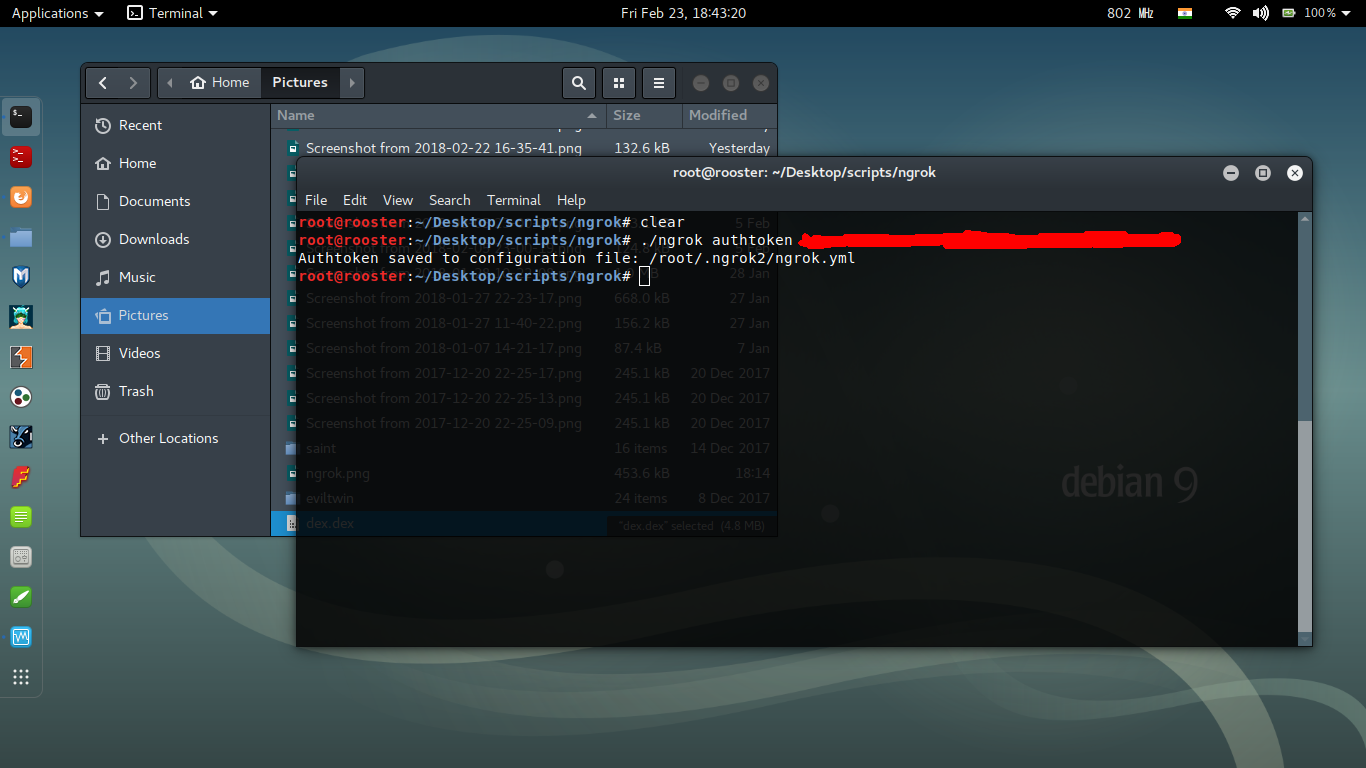Open GNOME Terminal from the dock
Image resolution: width=1366 pixels, height=768 pixels.
coord(20,117)
